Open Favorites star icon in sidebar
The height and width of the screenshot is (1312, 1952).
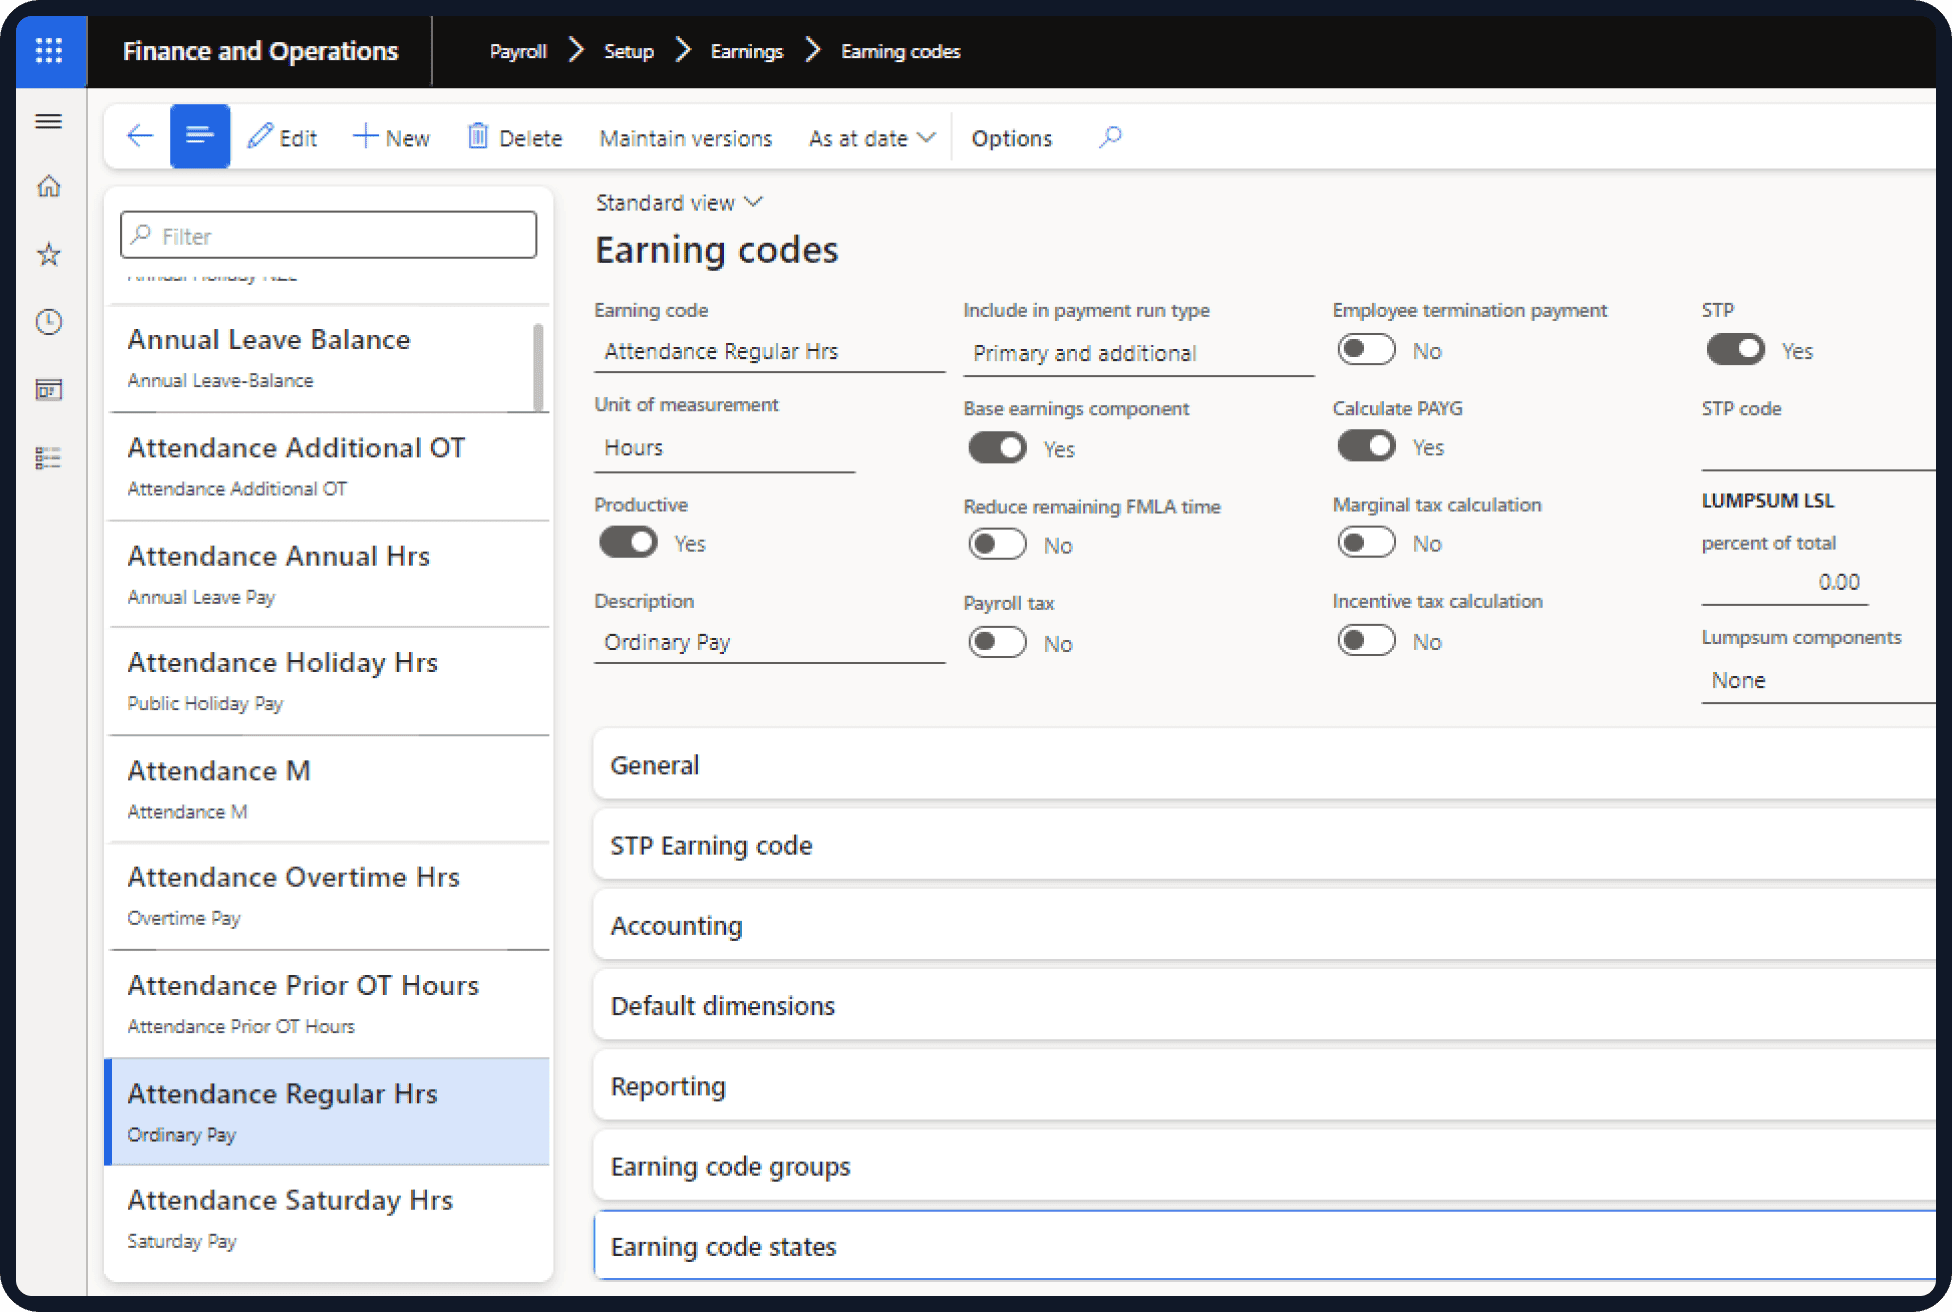tap(49, 254)
